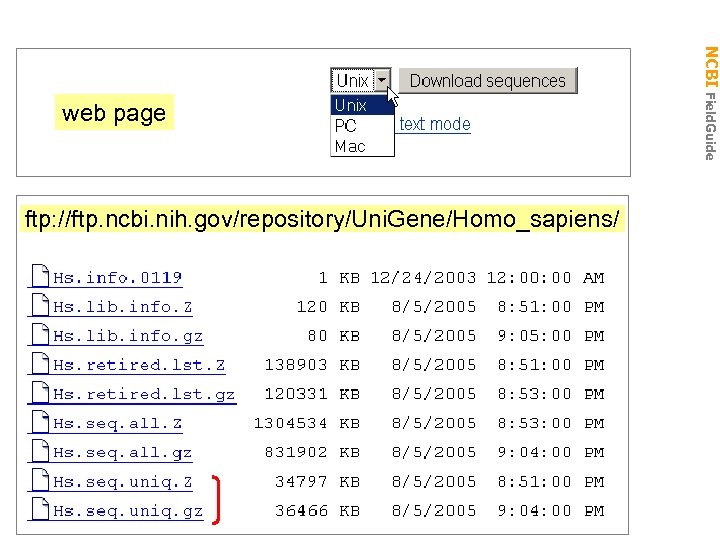Download the Hs.seq.all.Z archive
Screen dimensions: 720x540
(x=118, y=423)
